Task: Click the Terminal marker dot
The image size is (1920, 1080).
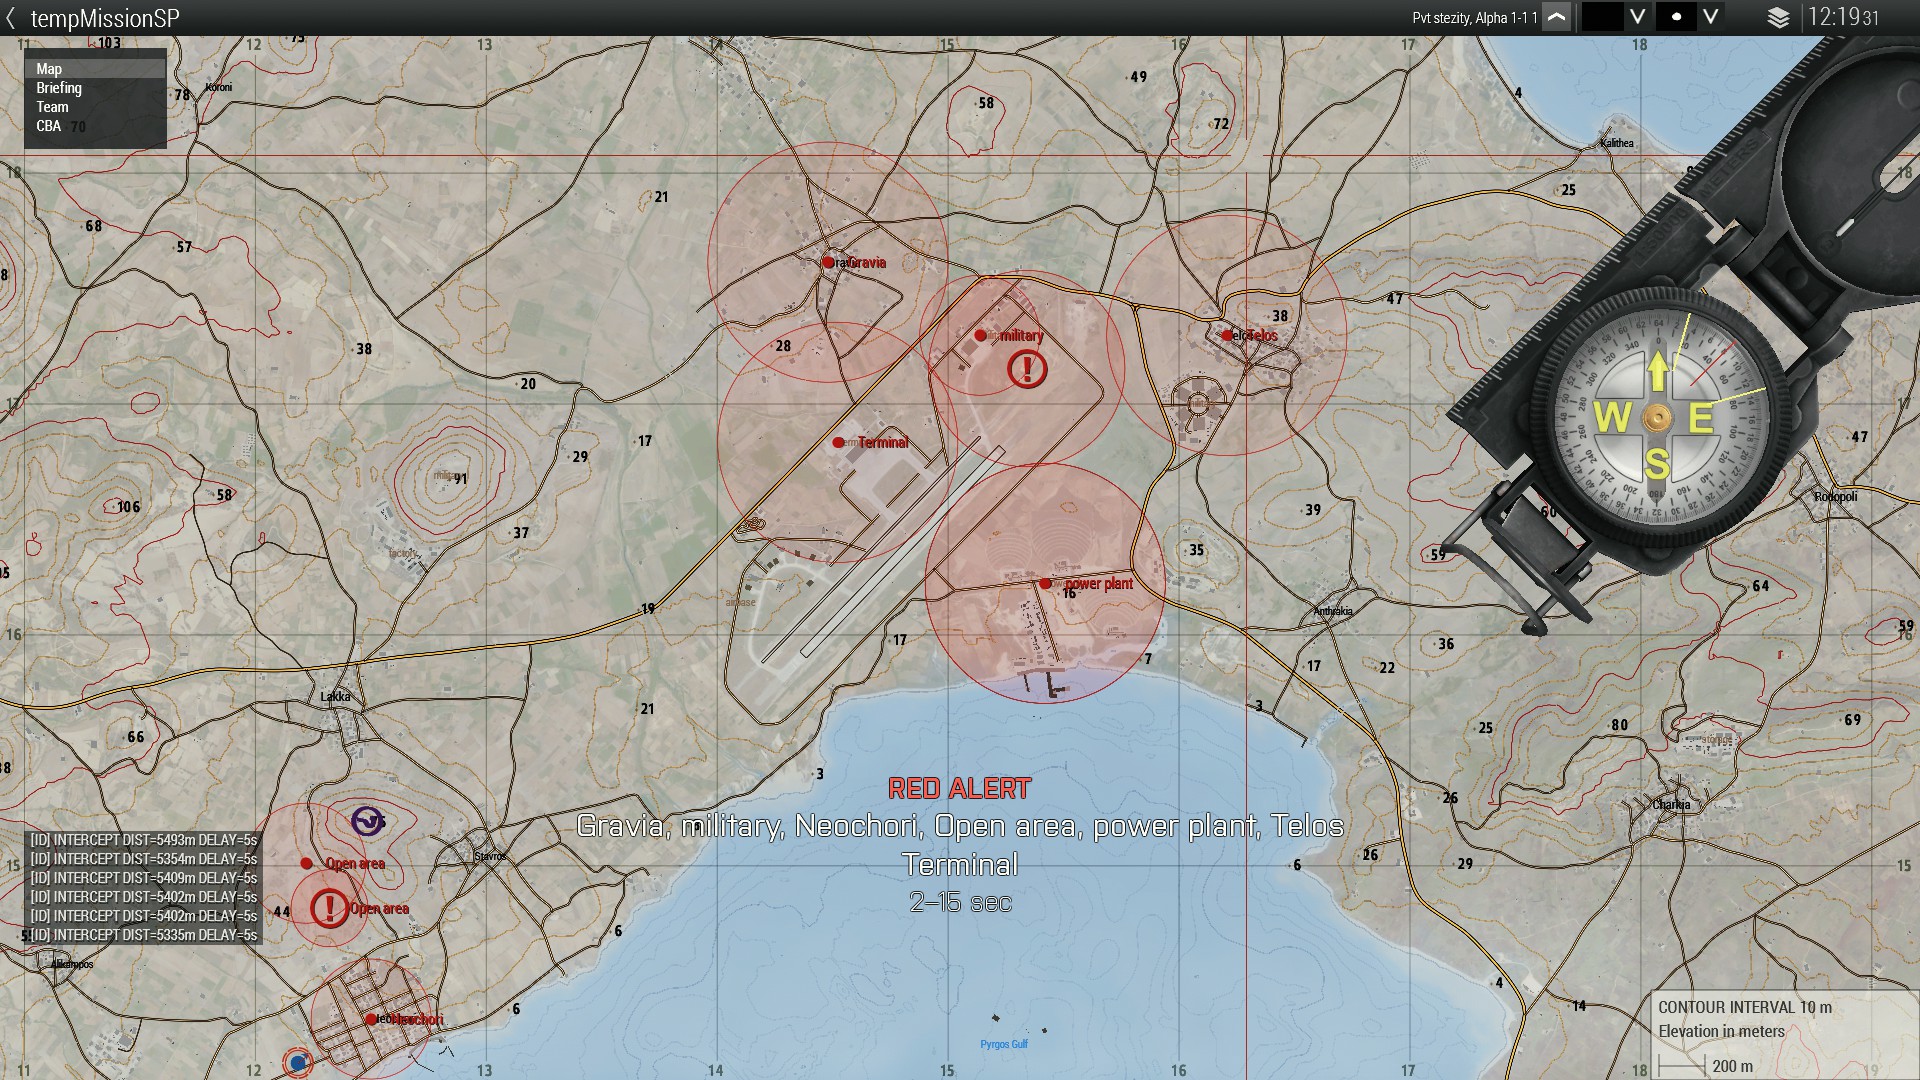Action: coord(838,442)
